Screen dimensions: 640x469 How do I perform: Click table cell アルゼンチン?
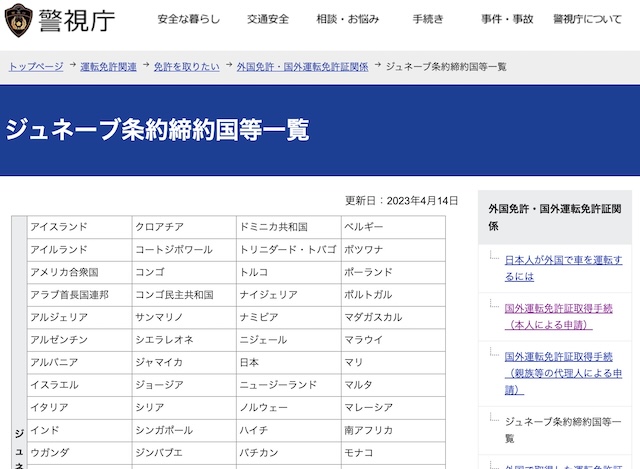tap(80, 340)
